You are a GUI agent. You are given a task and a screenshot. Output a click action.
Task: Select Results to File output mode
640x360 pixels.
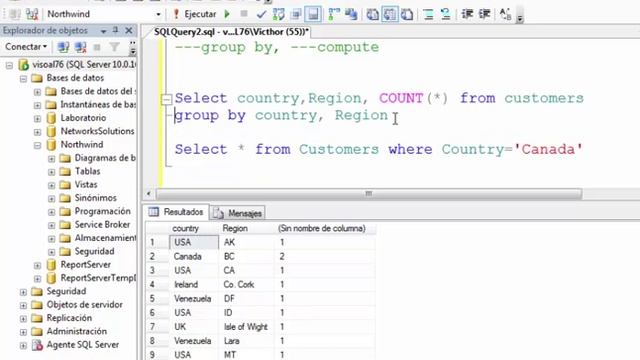click(407, 15)
